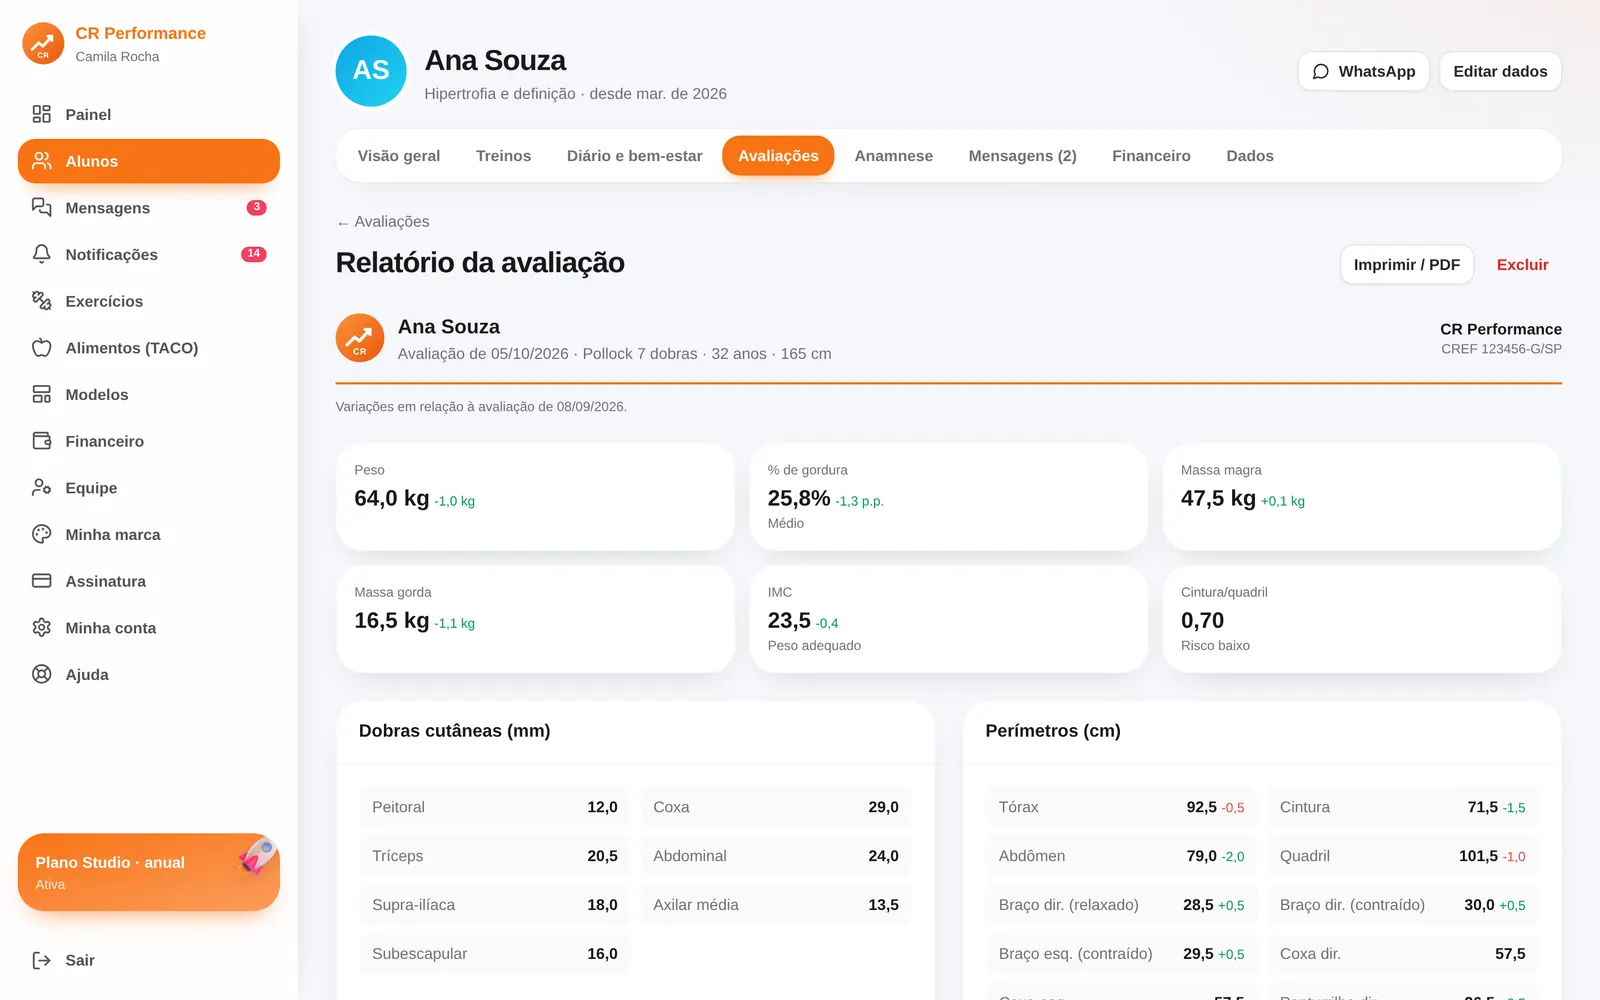Viewport: 1600px width, 1000px height.
Task: Open Painel via its dashboard icon
Action: pos(41,114)
